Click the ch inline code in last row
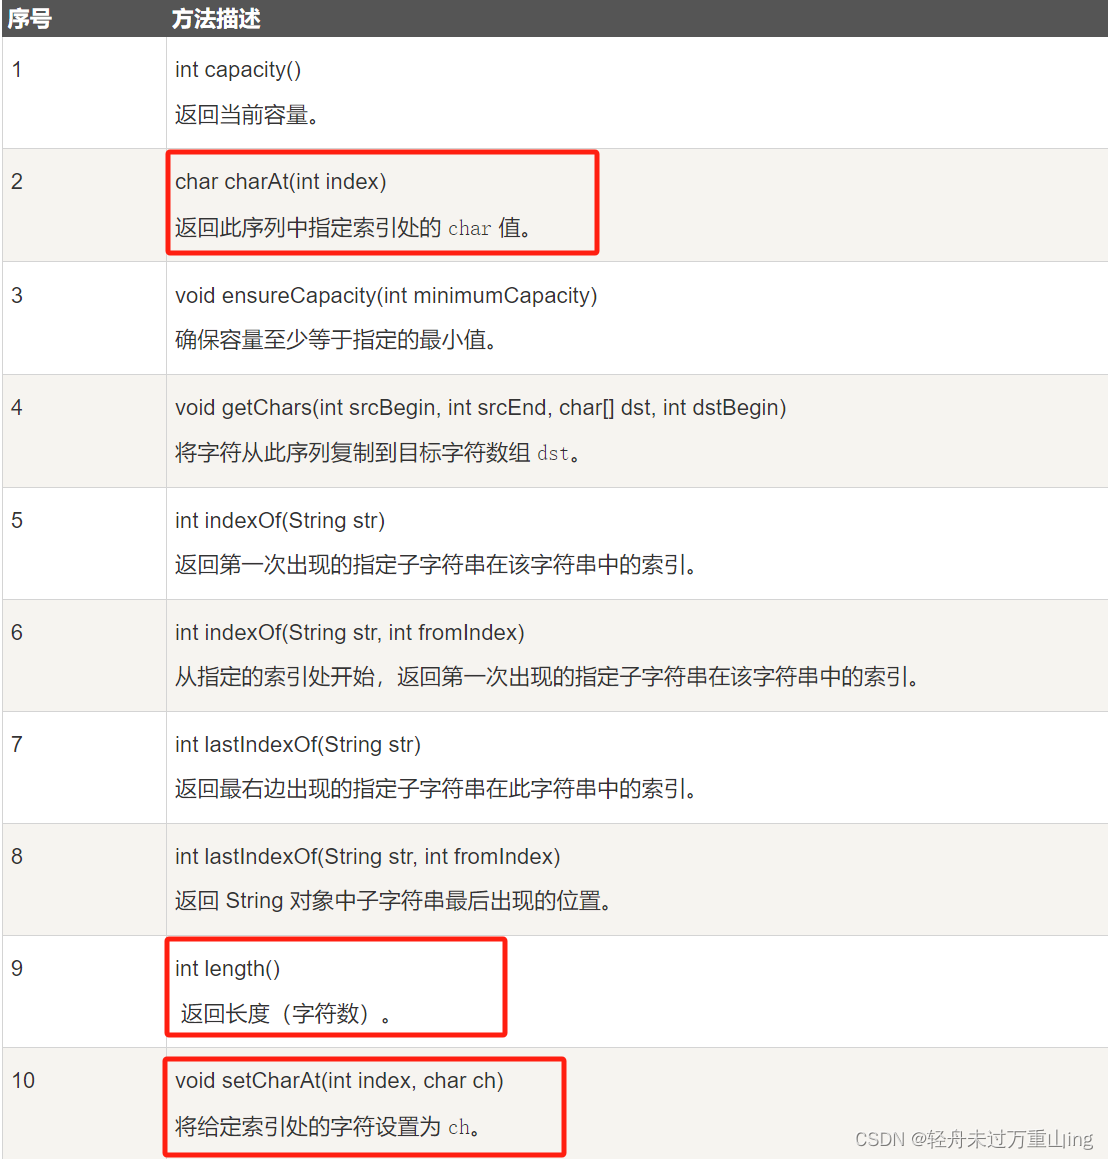 459,1126
